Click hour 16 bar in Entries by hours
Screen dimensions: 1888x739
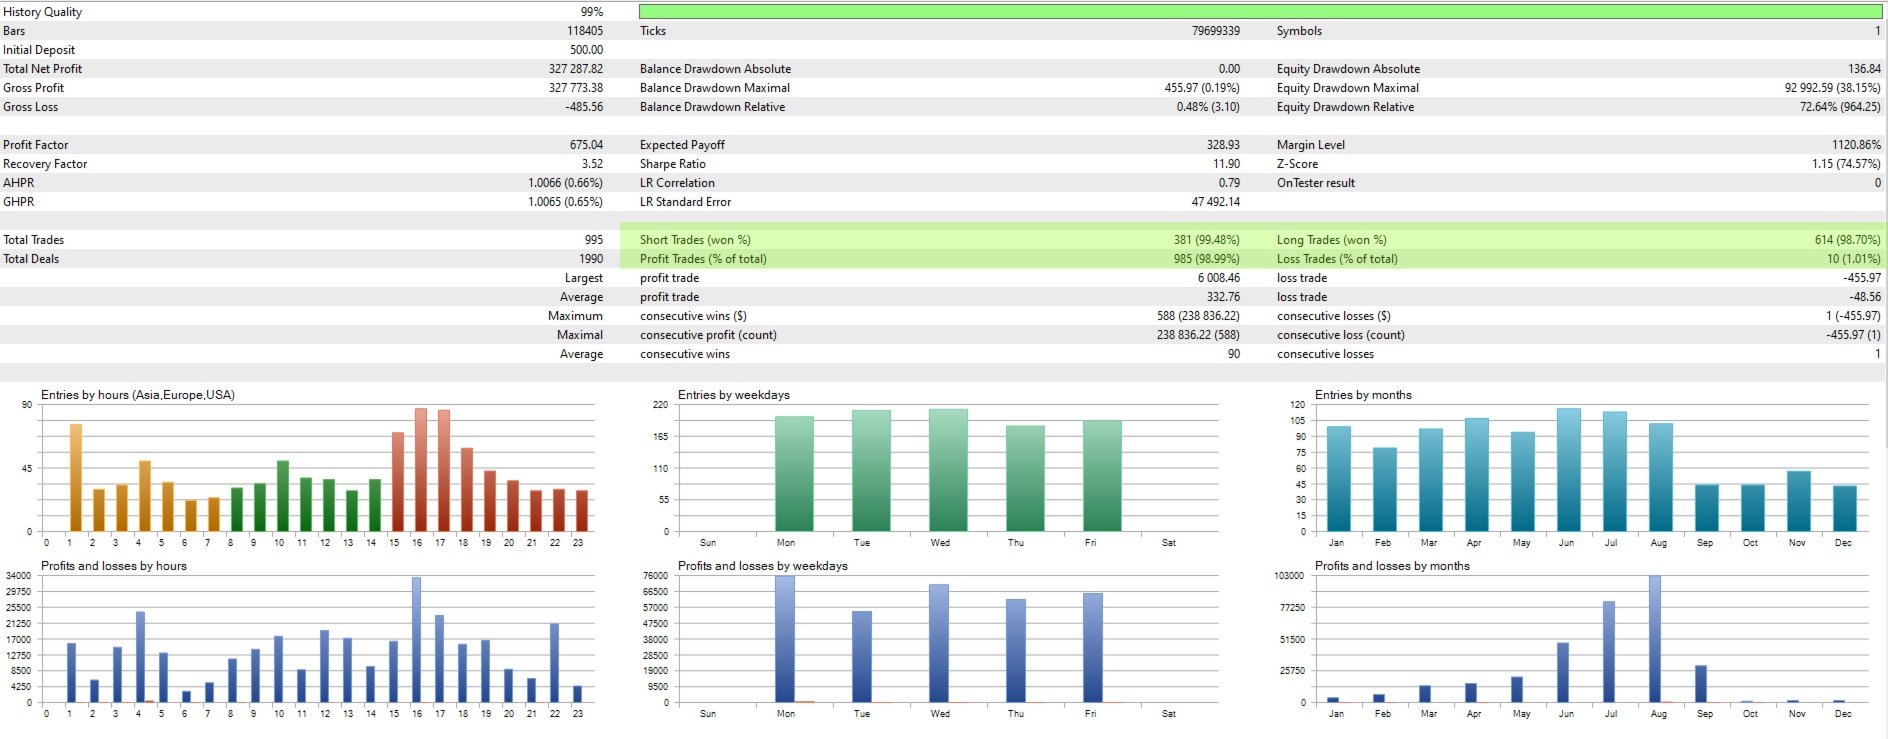tap(421, 469)
